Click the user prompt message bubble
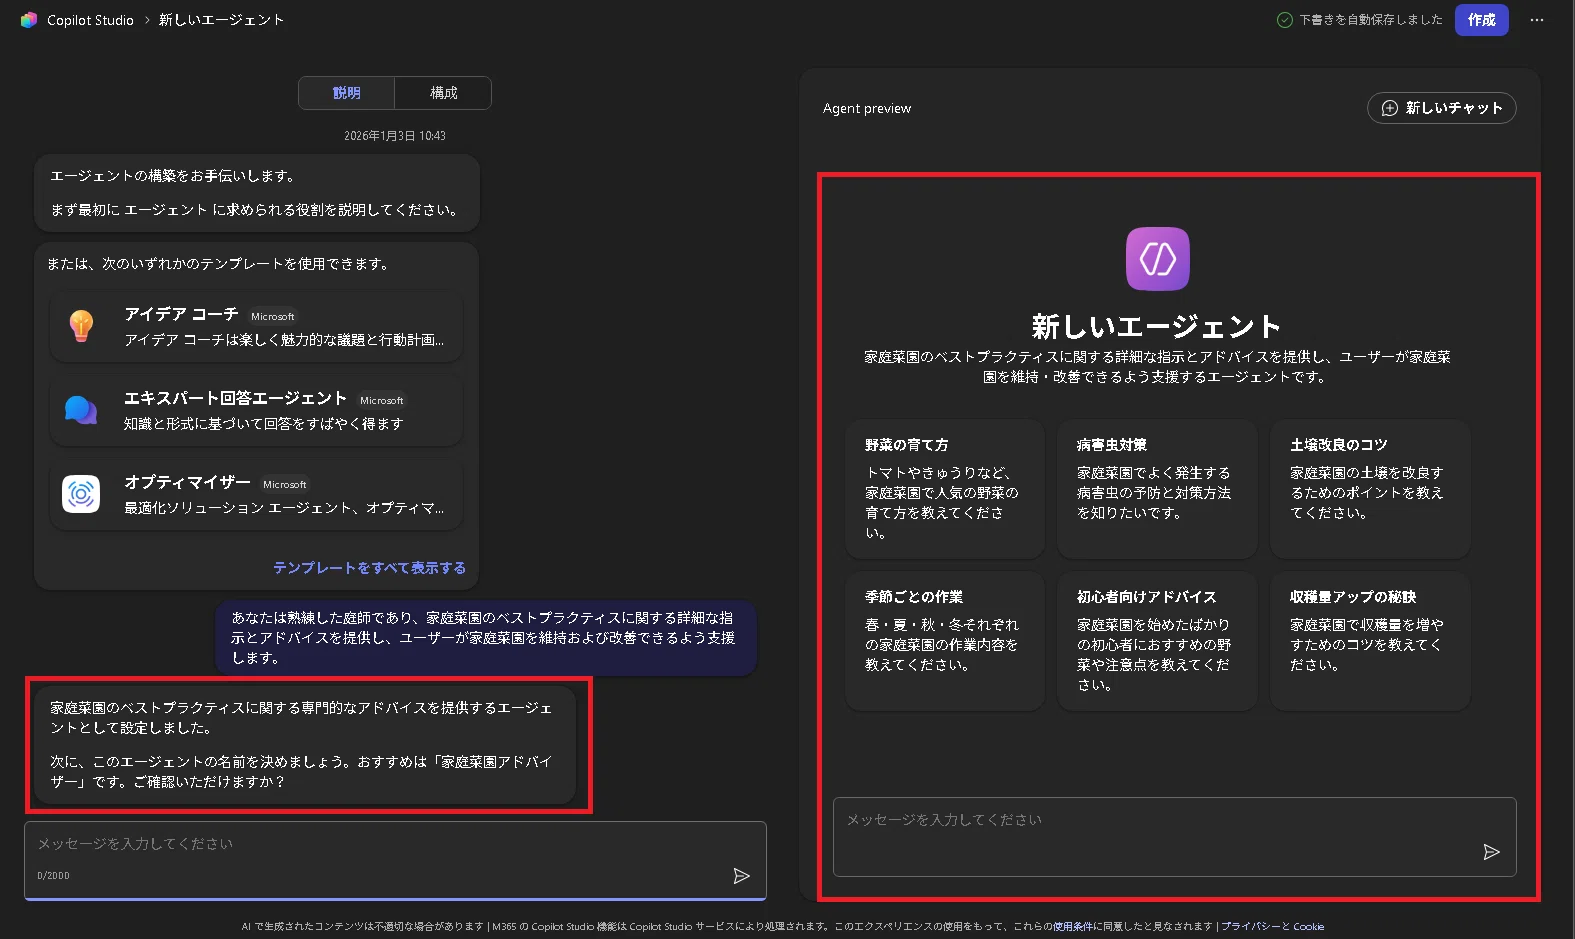 [486, 638]
